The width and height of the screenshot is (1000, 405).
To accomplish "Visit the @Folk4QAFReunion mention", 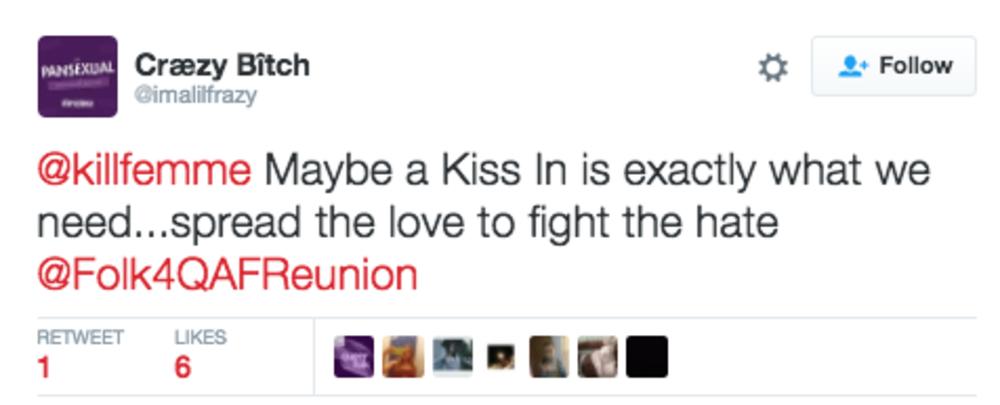I will [x=226, y=273].
